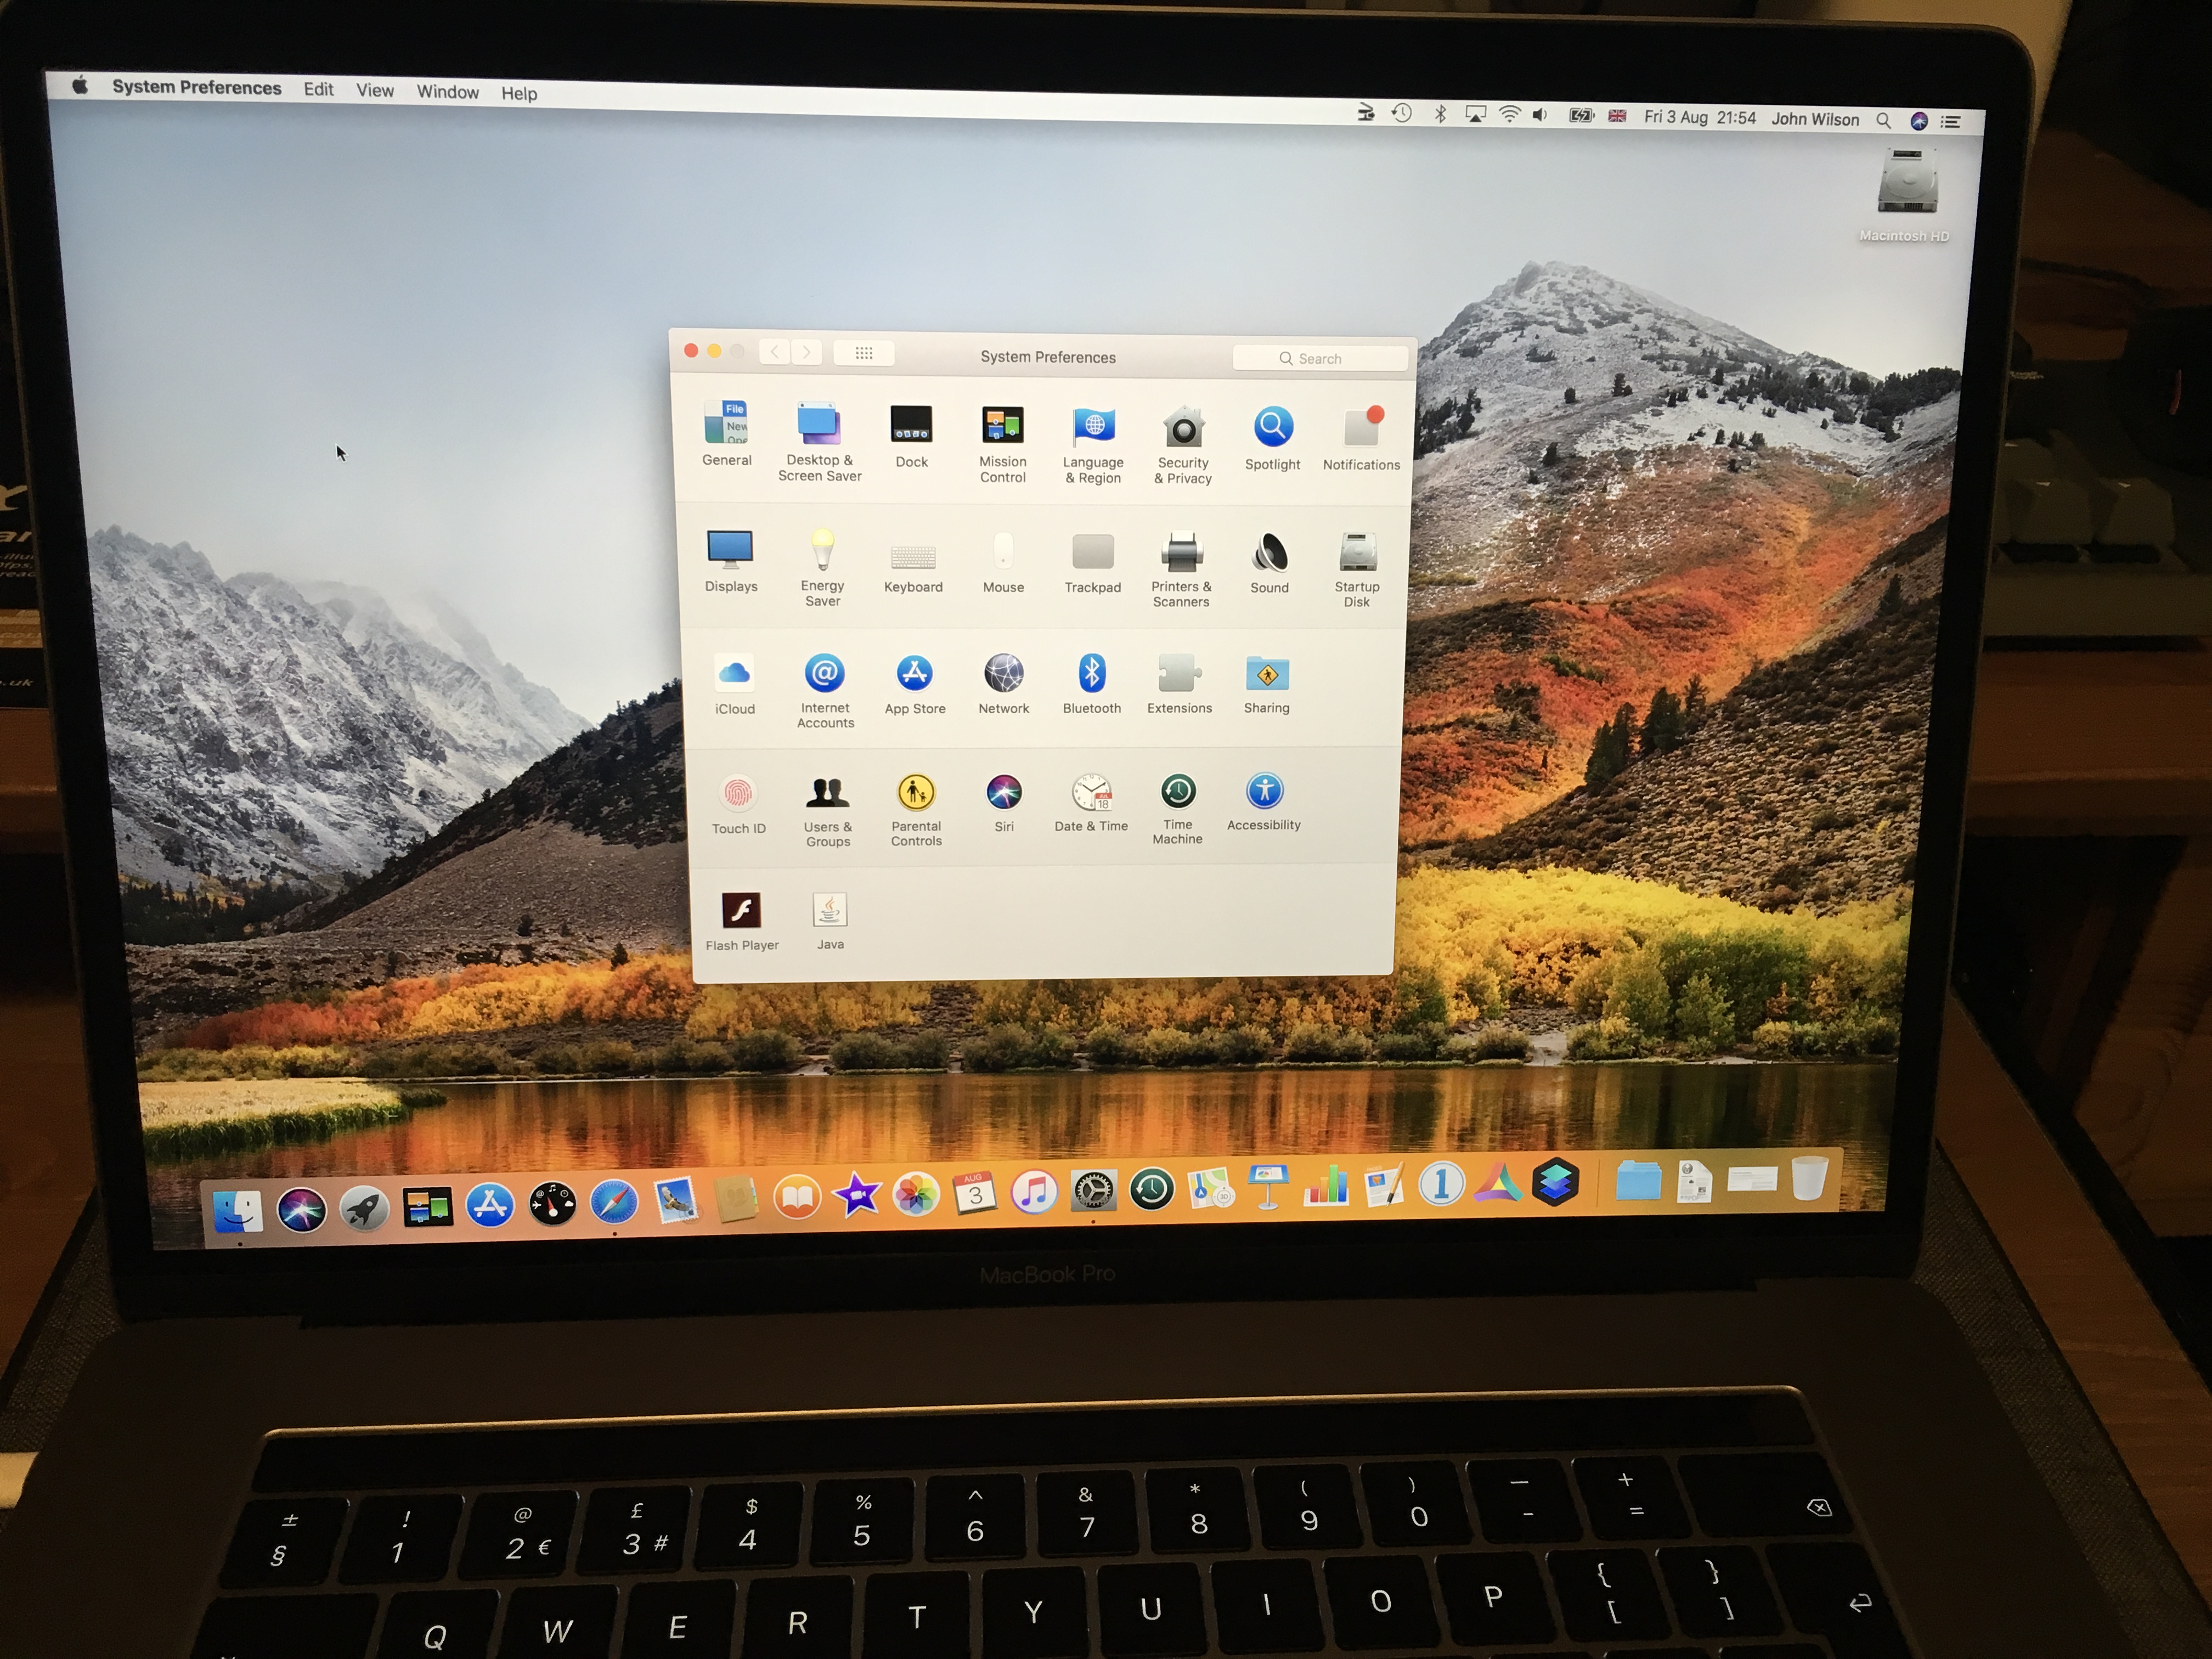The image size is (2212, 1659).
Task: Open Finder from the Dock
Action: pyautogui.click(x=238, y=1211)
